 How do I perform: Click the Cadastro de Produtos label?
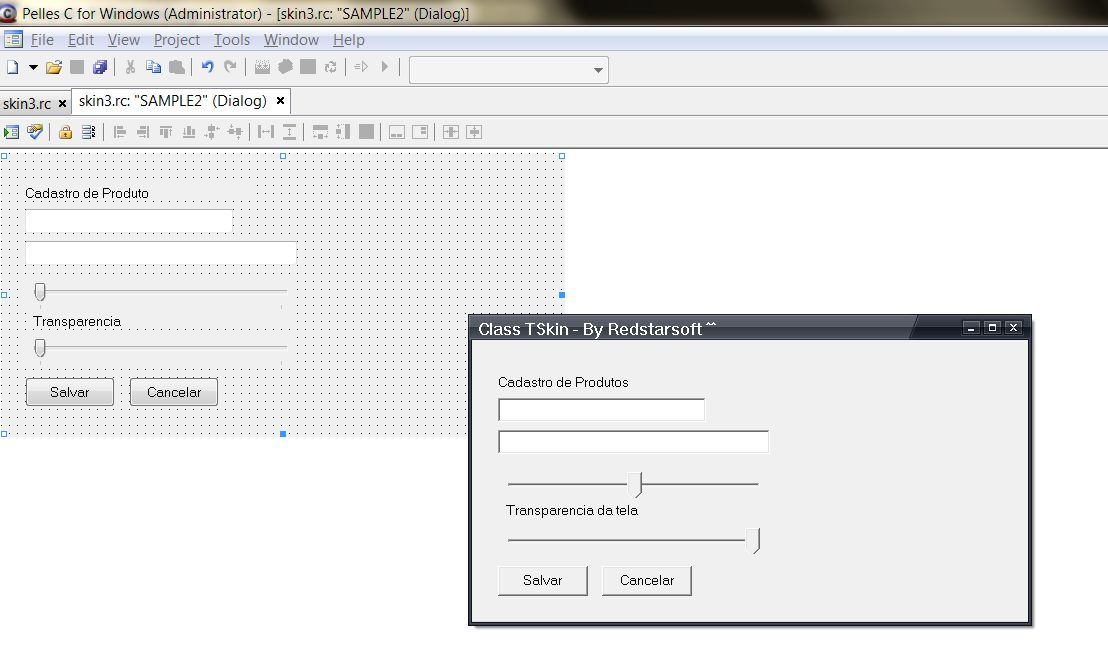(x=563, y=382)
